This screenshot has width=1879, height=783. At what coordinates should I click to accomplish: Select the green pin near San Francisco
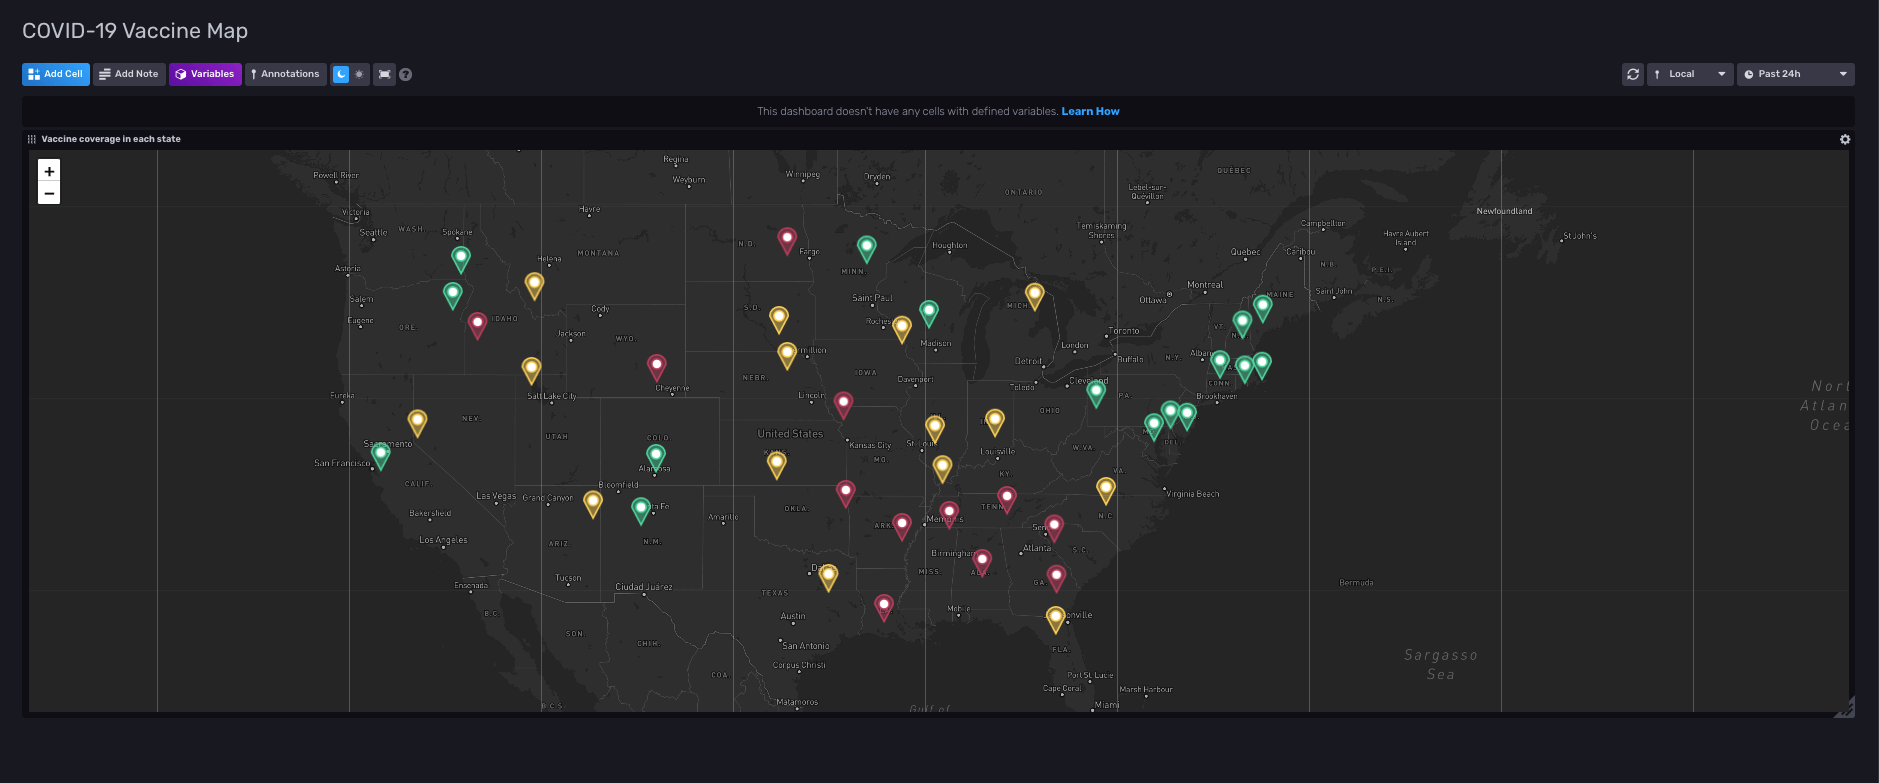click(x=381, y=455)
